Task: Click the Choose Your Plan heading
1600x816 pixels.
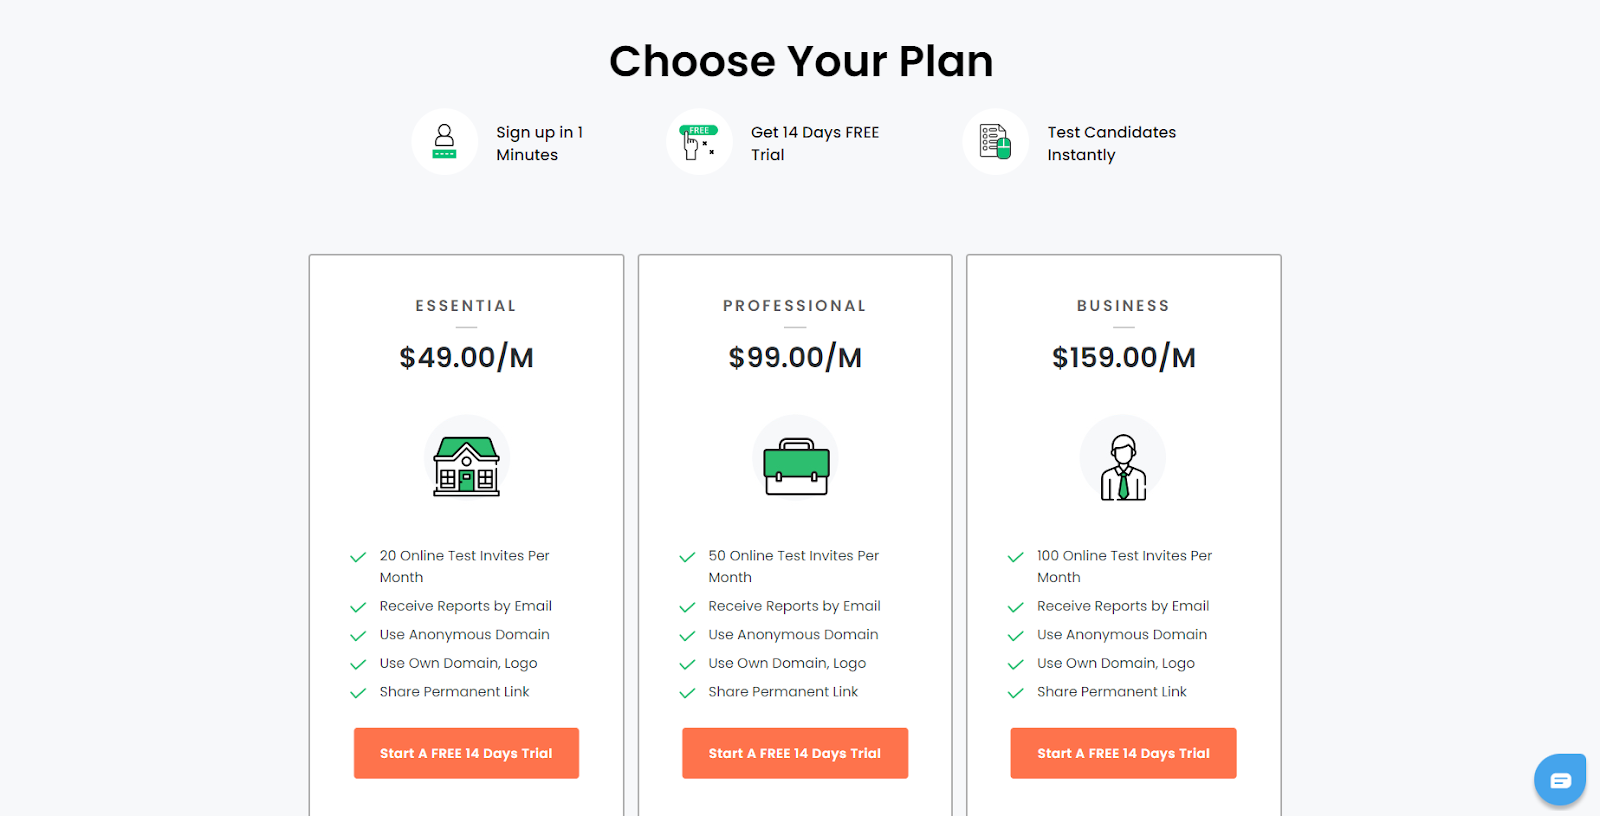Action: coord(801,61)
